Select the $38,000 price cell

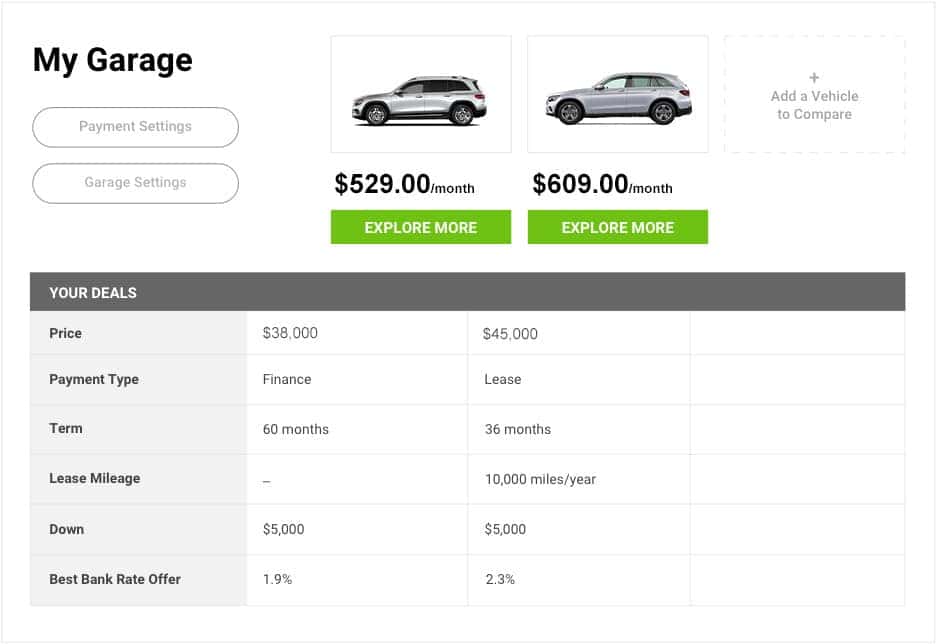point(357,333)
